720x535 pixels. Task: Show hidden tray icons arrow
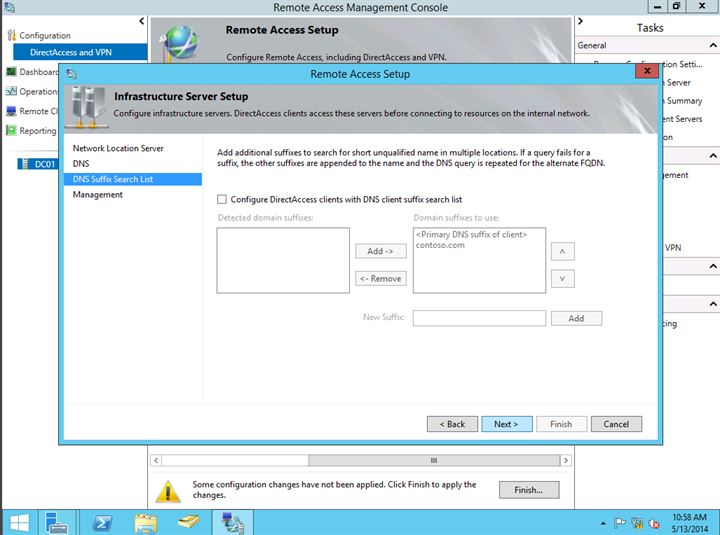[x=603, y=523]
